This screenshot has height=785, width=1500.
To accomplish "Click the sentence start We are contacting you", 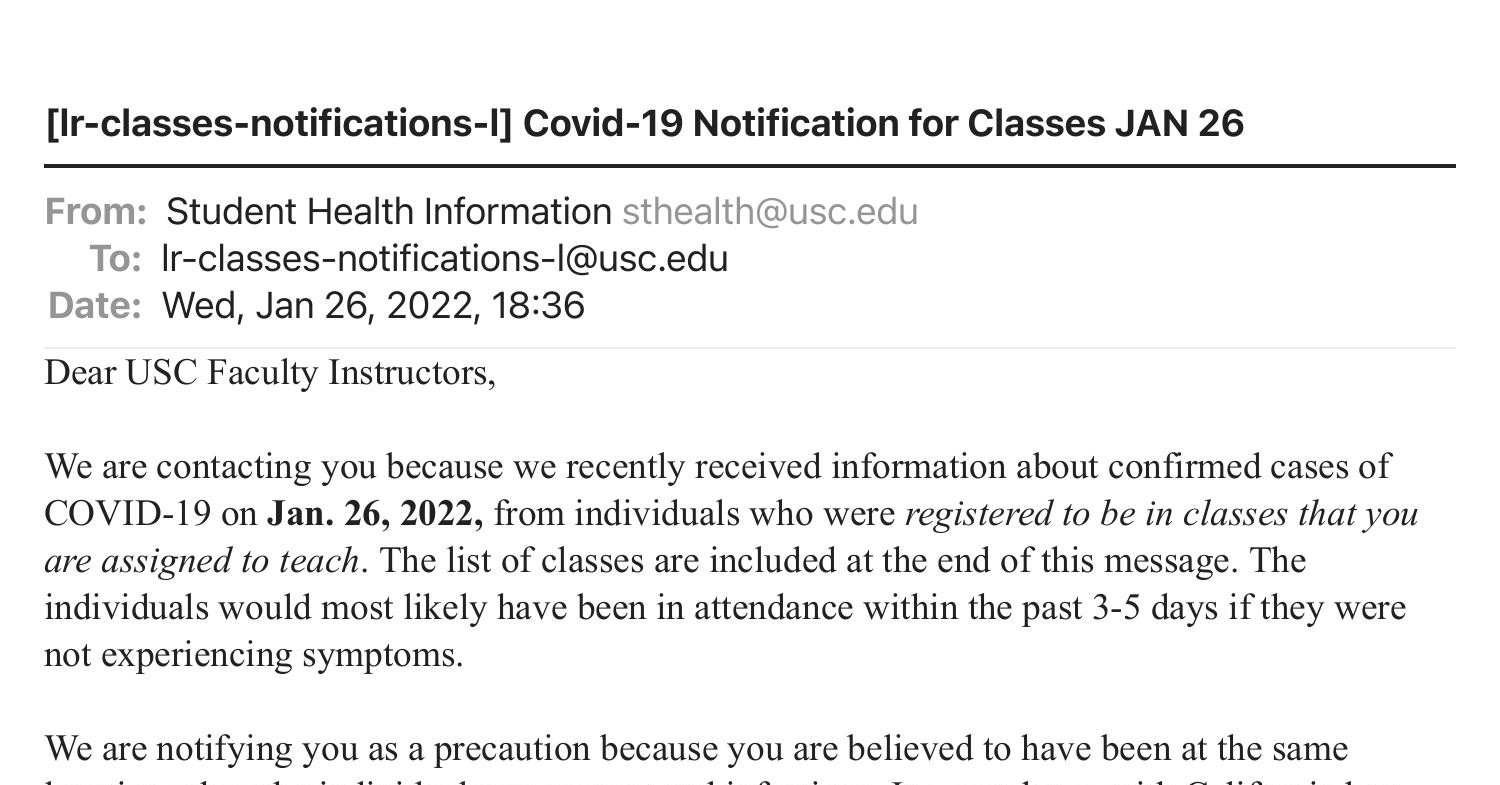I will pyautogui.click(x=211, y=467).
